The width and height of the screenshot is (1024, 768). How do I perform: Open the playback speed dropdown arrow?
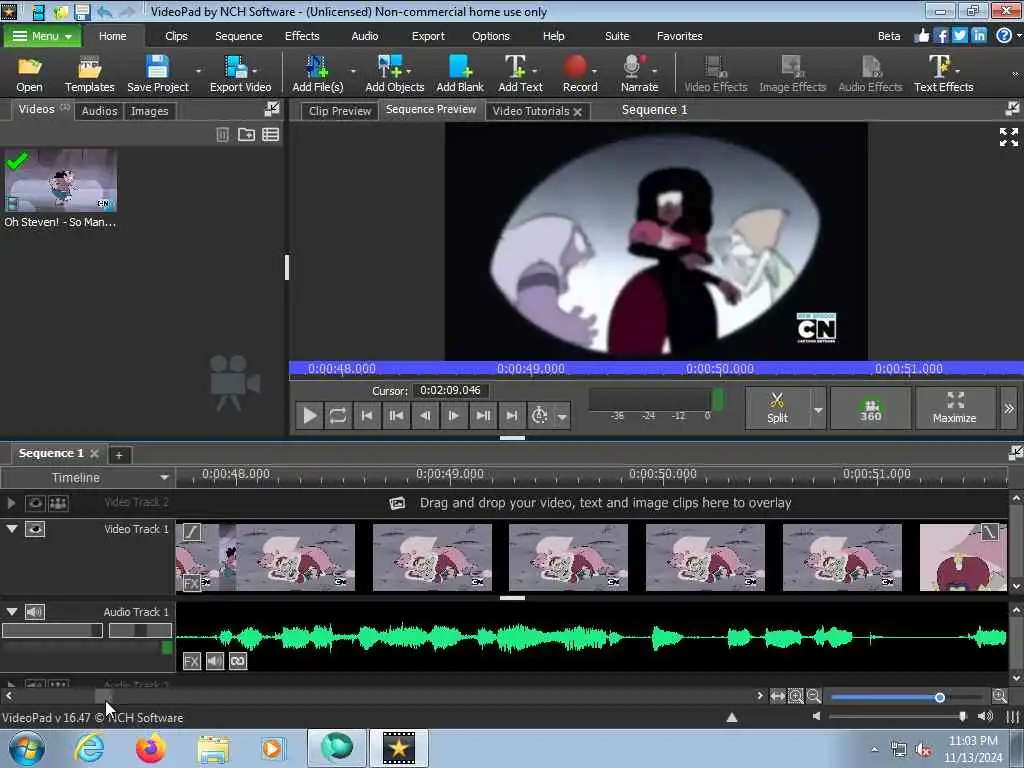562,416
